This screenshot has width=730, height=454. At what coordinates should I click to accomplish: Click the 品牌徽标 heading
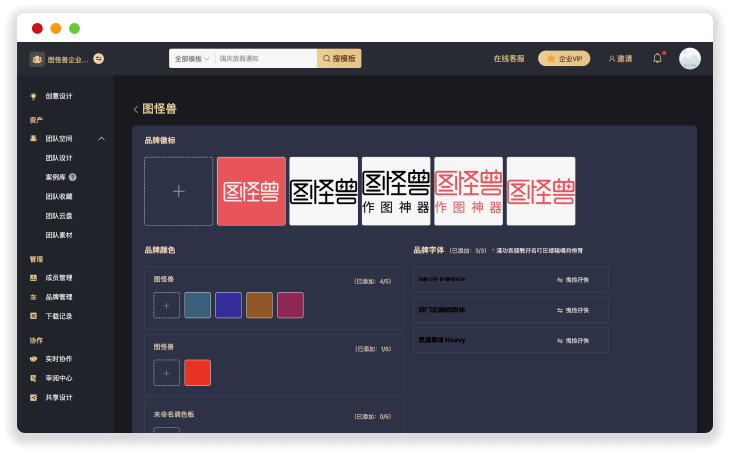click(x=160, y=141)
